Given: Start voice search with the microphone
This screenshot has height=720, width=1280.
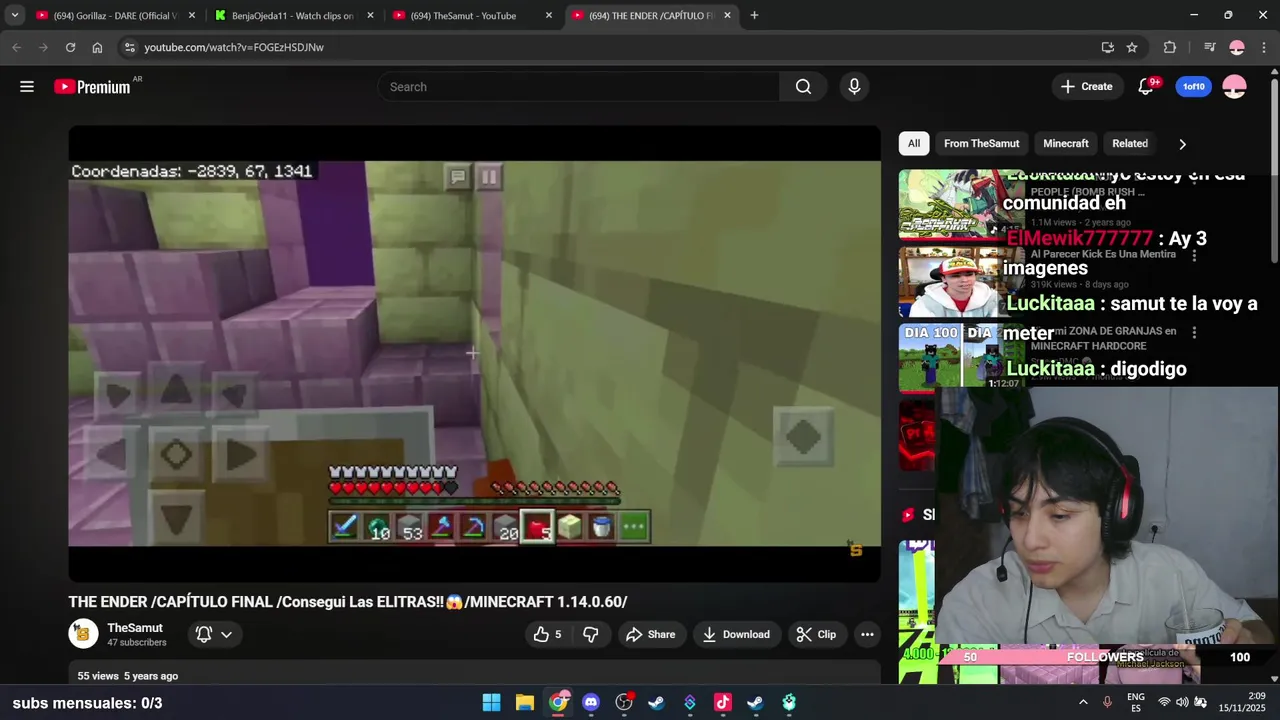Looking at the screenshot, I should pyautogui.click(x=854, y=87).
